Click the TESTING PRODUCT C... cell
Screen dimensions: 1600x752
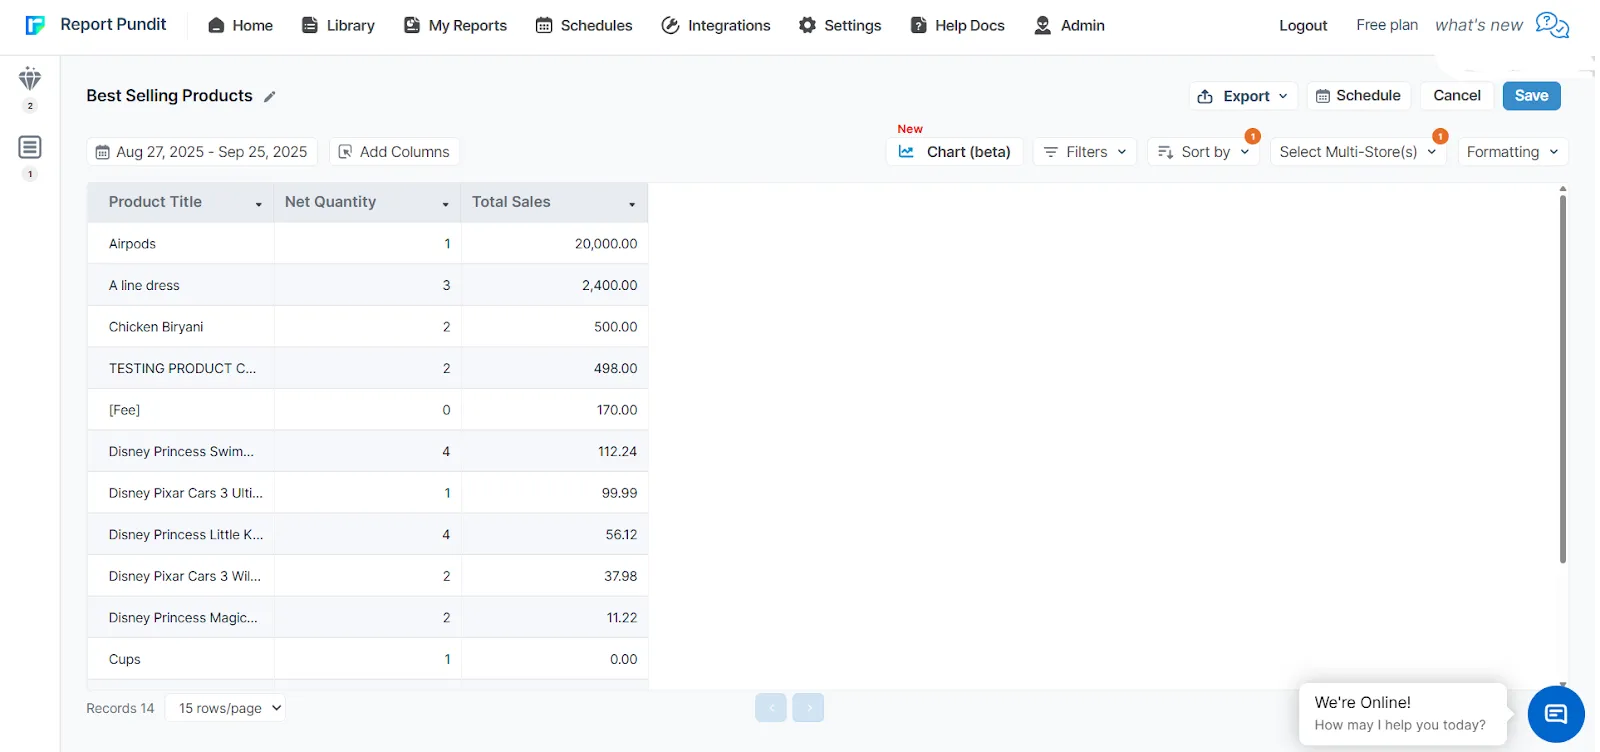coord(181,369)
